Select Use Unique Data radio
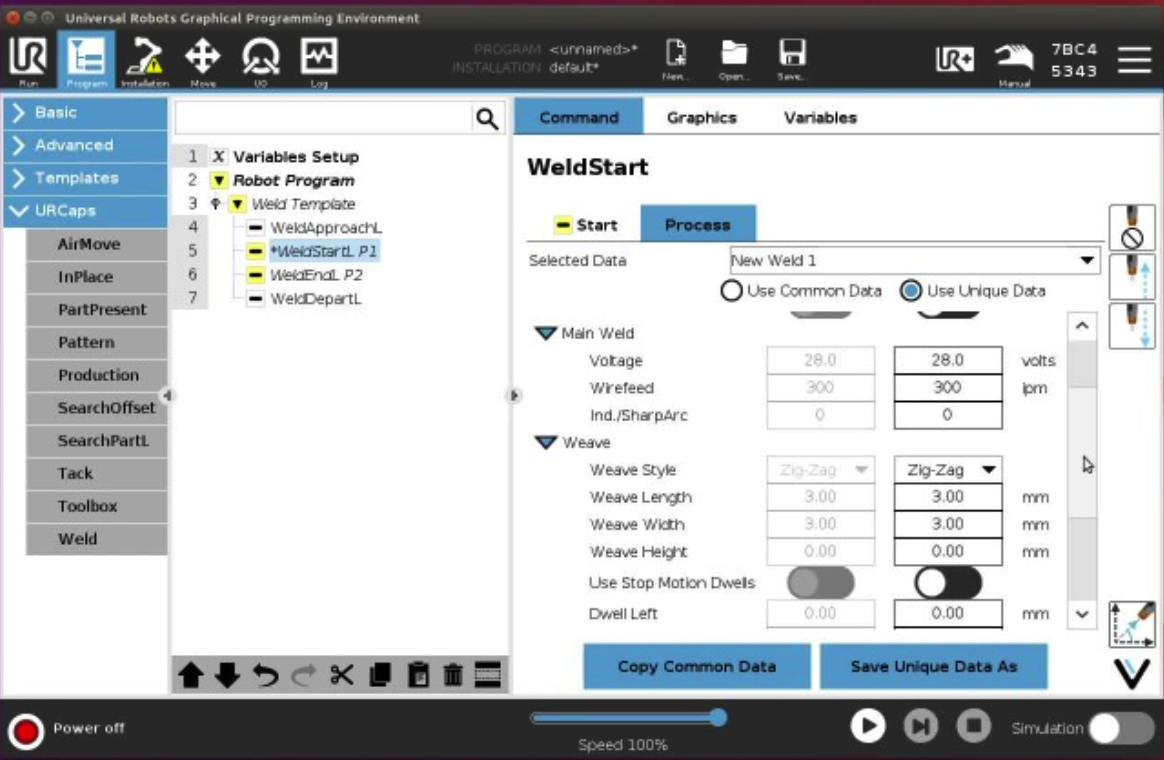Screen dimensions: 1164x760 pyautogui.click(x=911, y=290)
